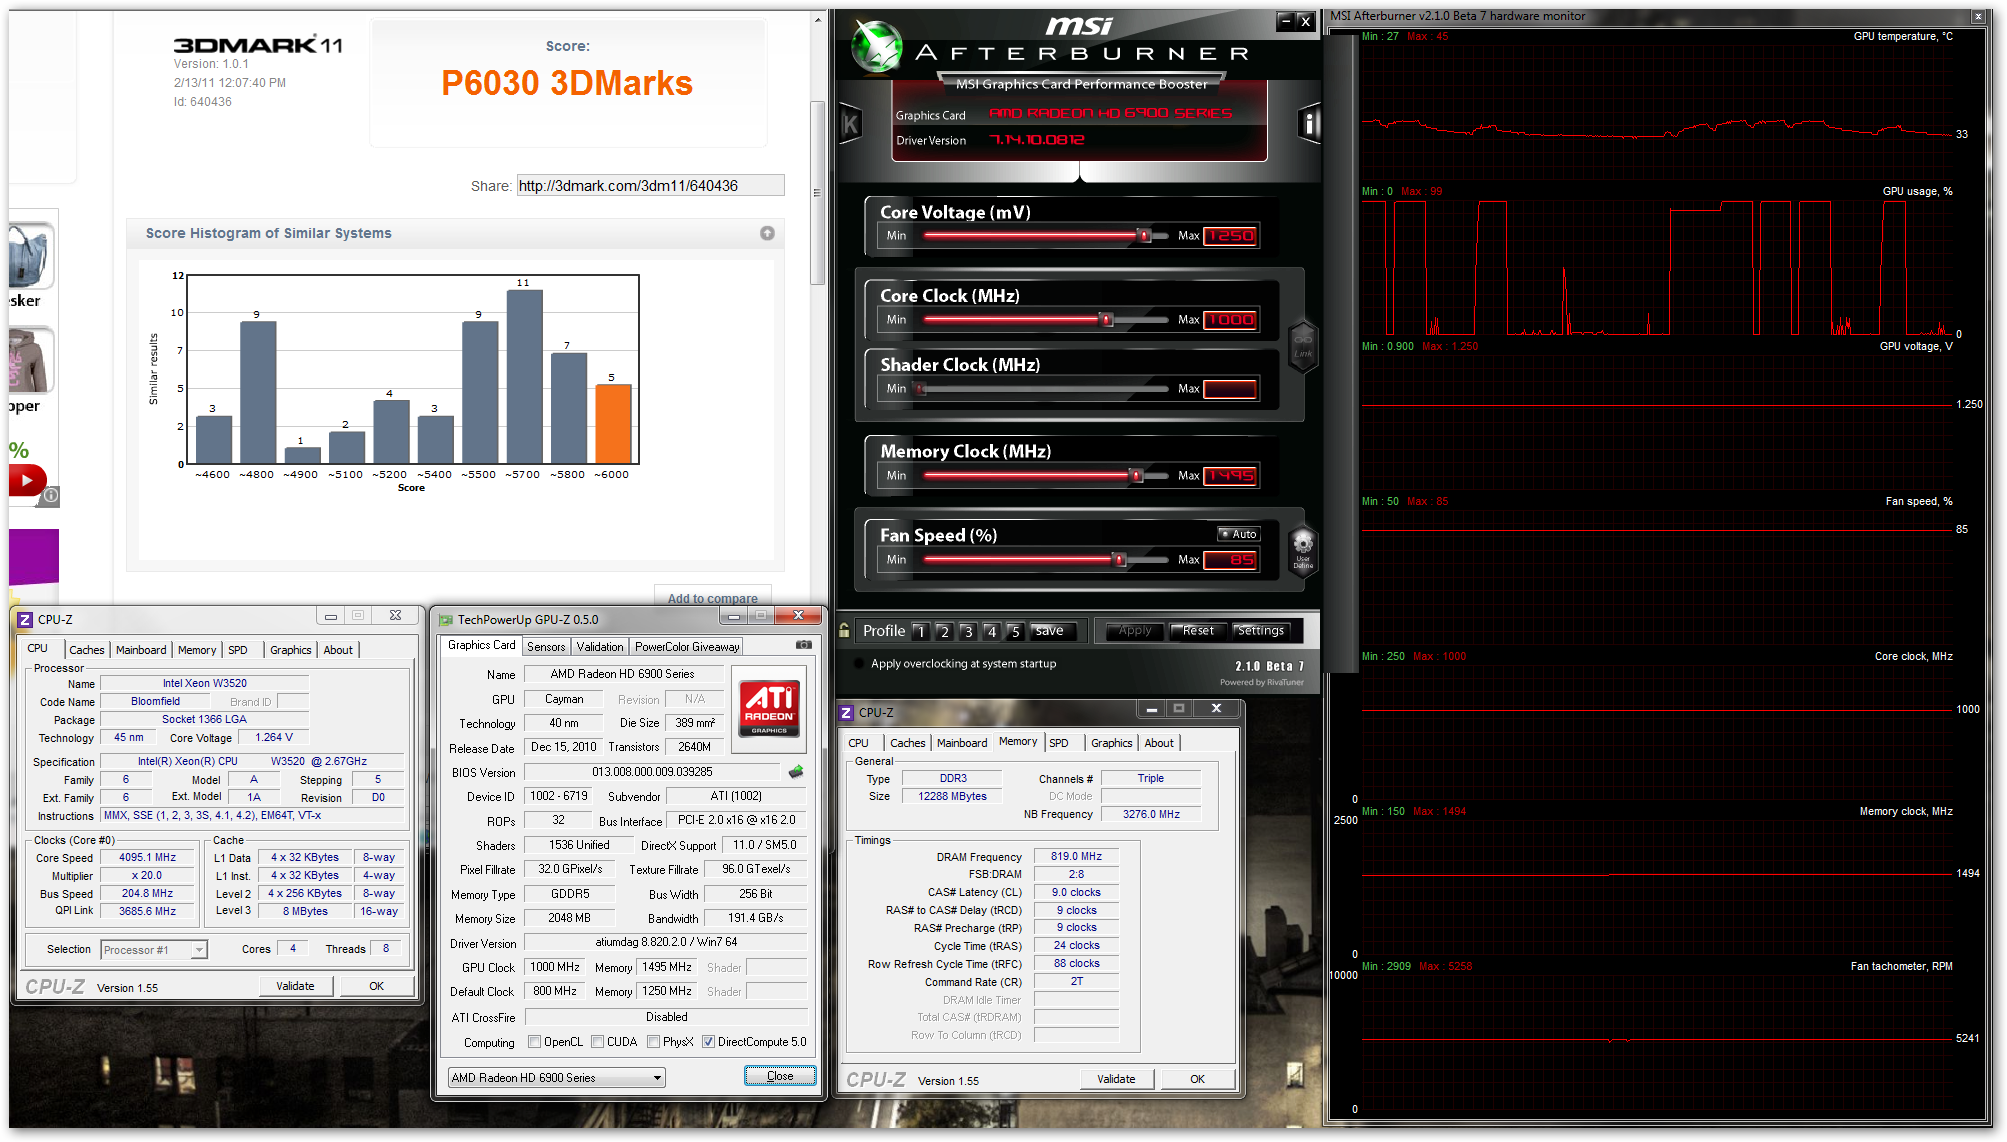Image resolution: width=2007 pixels, height=1142 pixels.
Task: Click the tallest ~5700 histogram bar
Action: 524,377
